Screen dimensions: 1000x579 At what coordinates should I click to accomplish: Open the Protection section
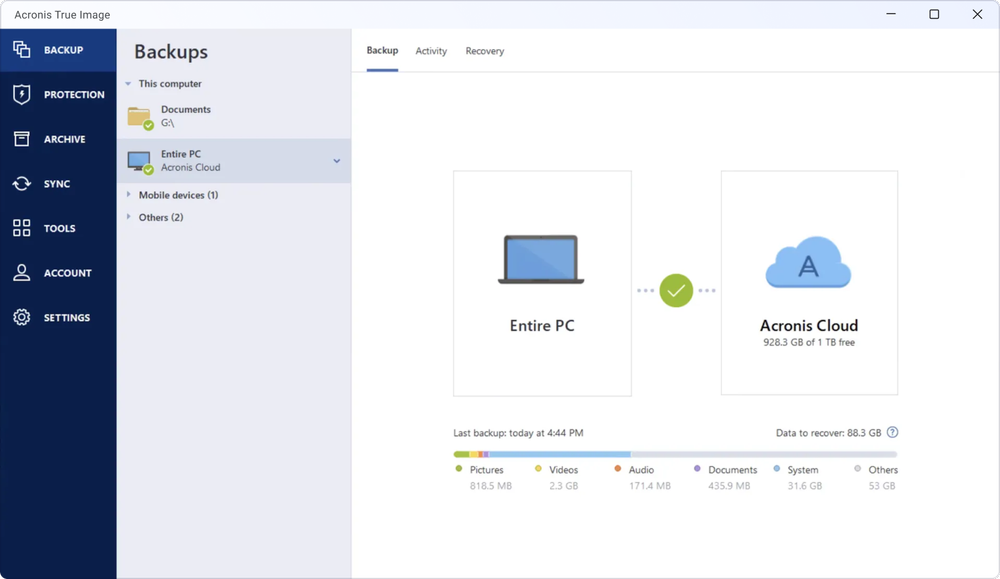[20, 94]
